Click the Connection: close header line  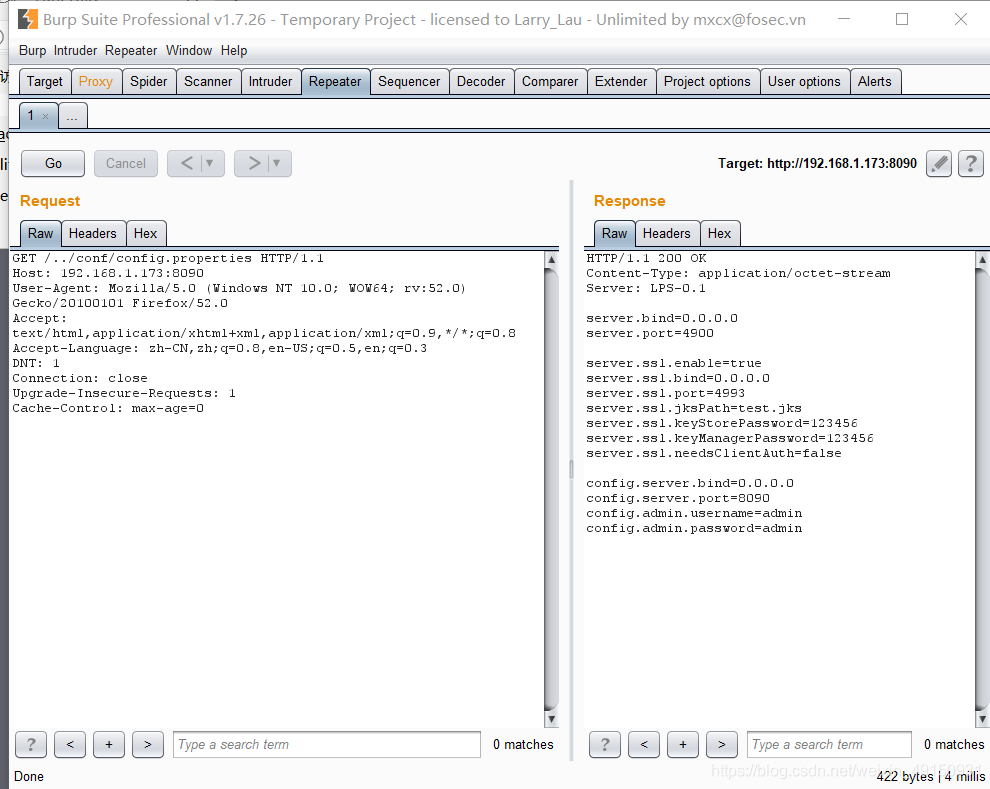(x=80, y=378)
